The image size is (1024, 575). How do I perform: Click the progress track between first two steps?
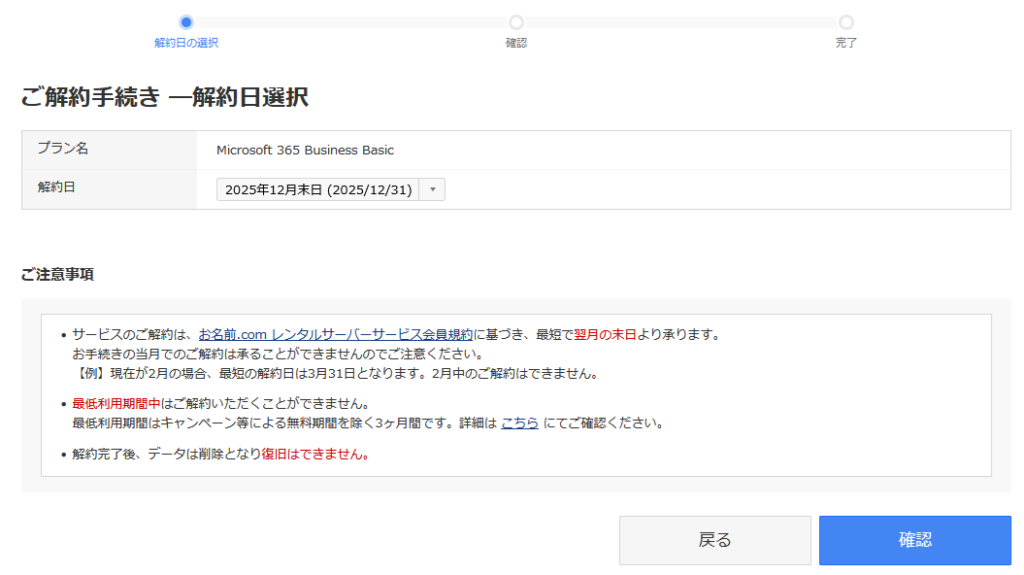tap(350, 22)
